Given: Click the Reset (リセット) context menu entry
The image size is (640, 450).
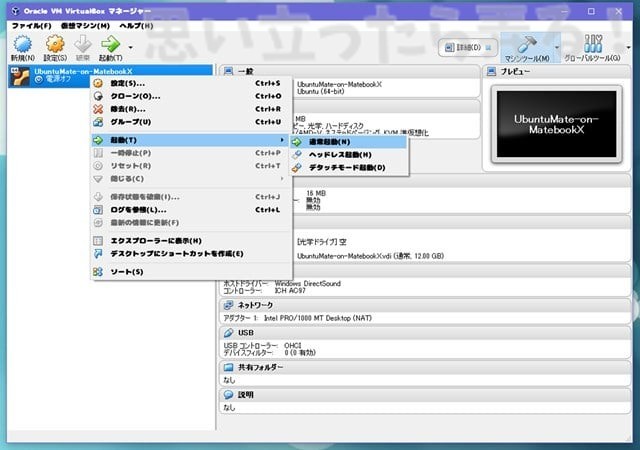Looking at the screenshot, I should [x=191, y=166].
